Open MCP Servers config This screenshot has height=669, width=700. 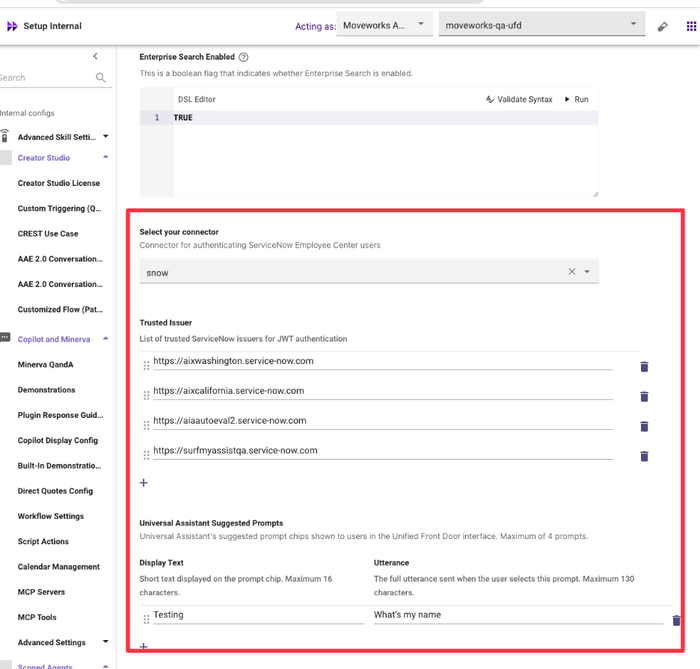[41, 592]
